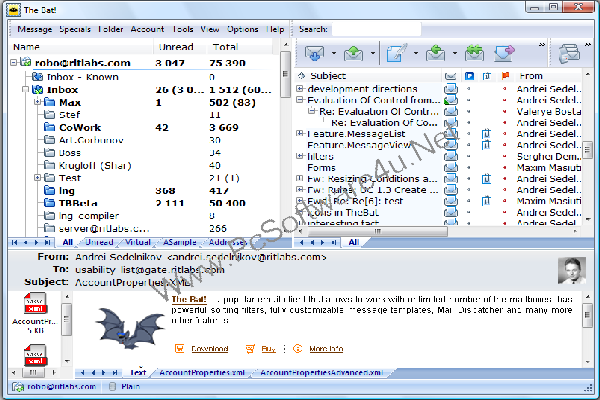Click the Send queued mail toolbar icon

[x=354, y=53]
